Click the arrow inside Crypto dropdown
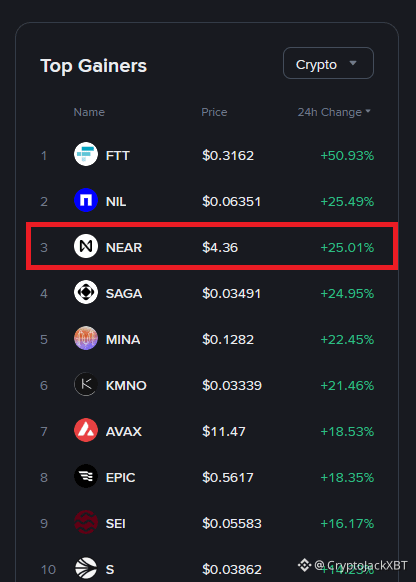Viewport: 416px width, 582px height. [x=353, y=63]
